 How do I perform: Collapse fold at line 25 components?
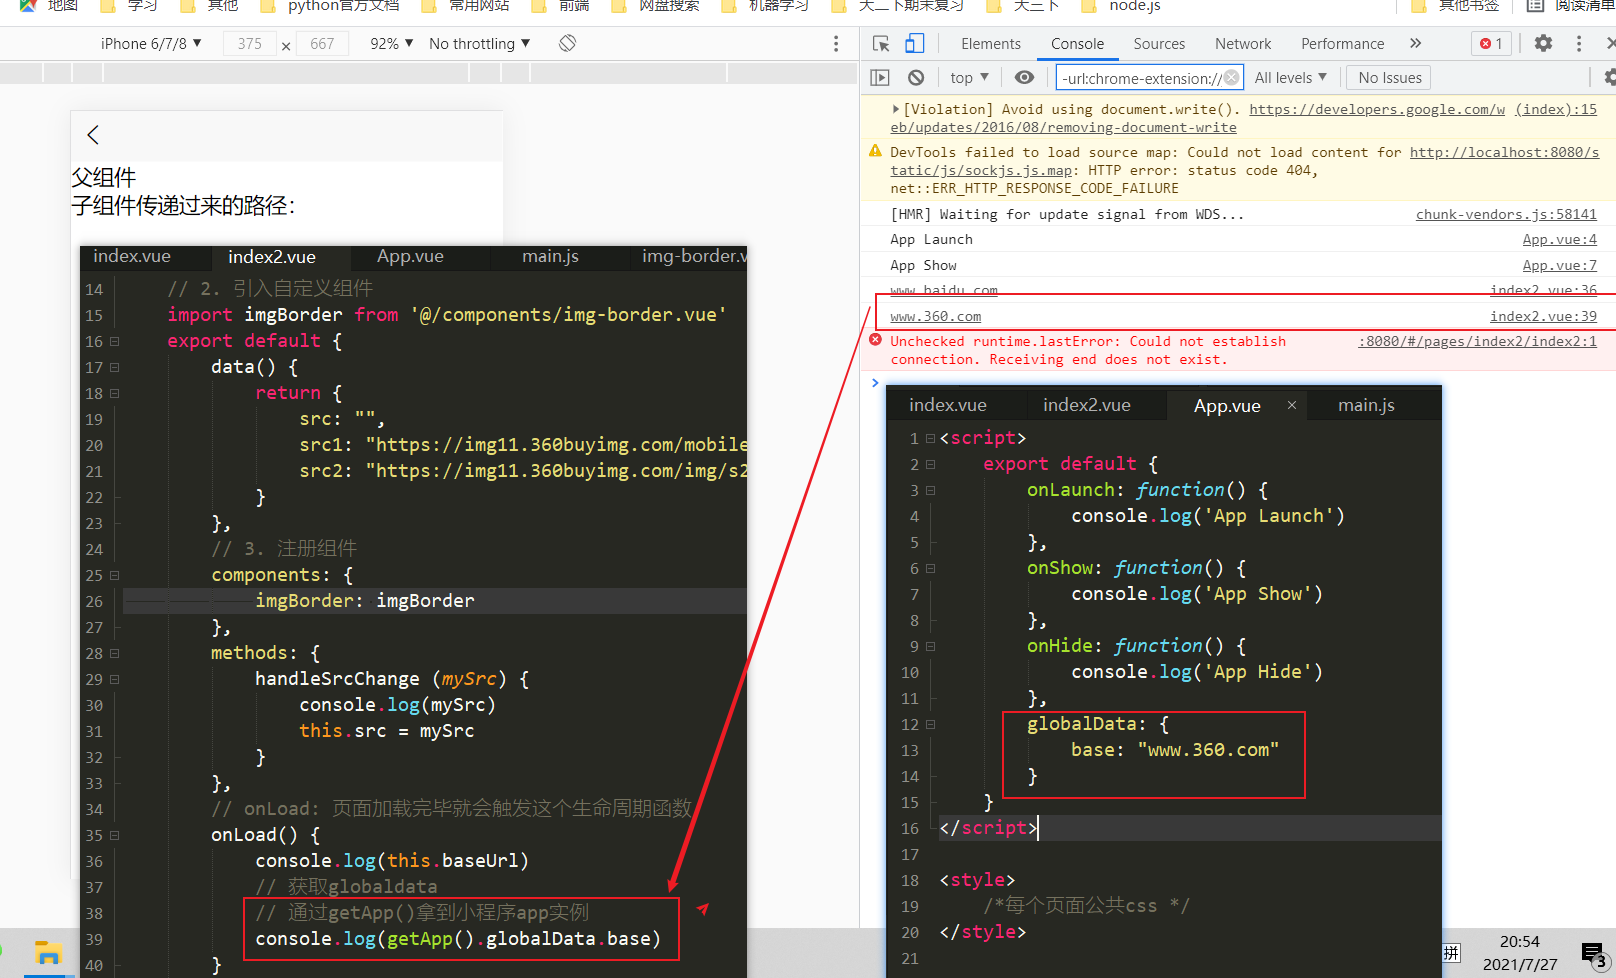(x=114, y=575)
